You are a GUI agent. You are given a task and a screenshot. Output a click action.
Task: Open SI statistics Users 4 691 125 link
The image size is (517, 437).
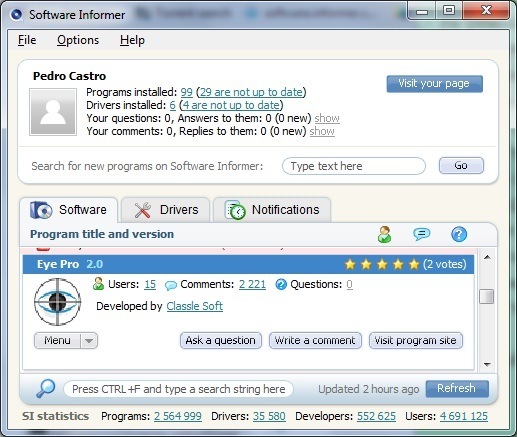point(464,416)
